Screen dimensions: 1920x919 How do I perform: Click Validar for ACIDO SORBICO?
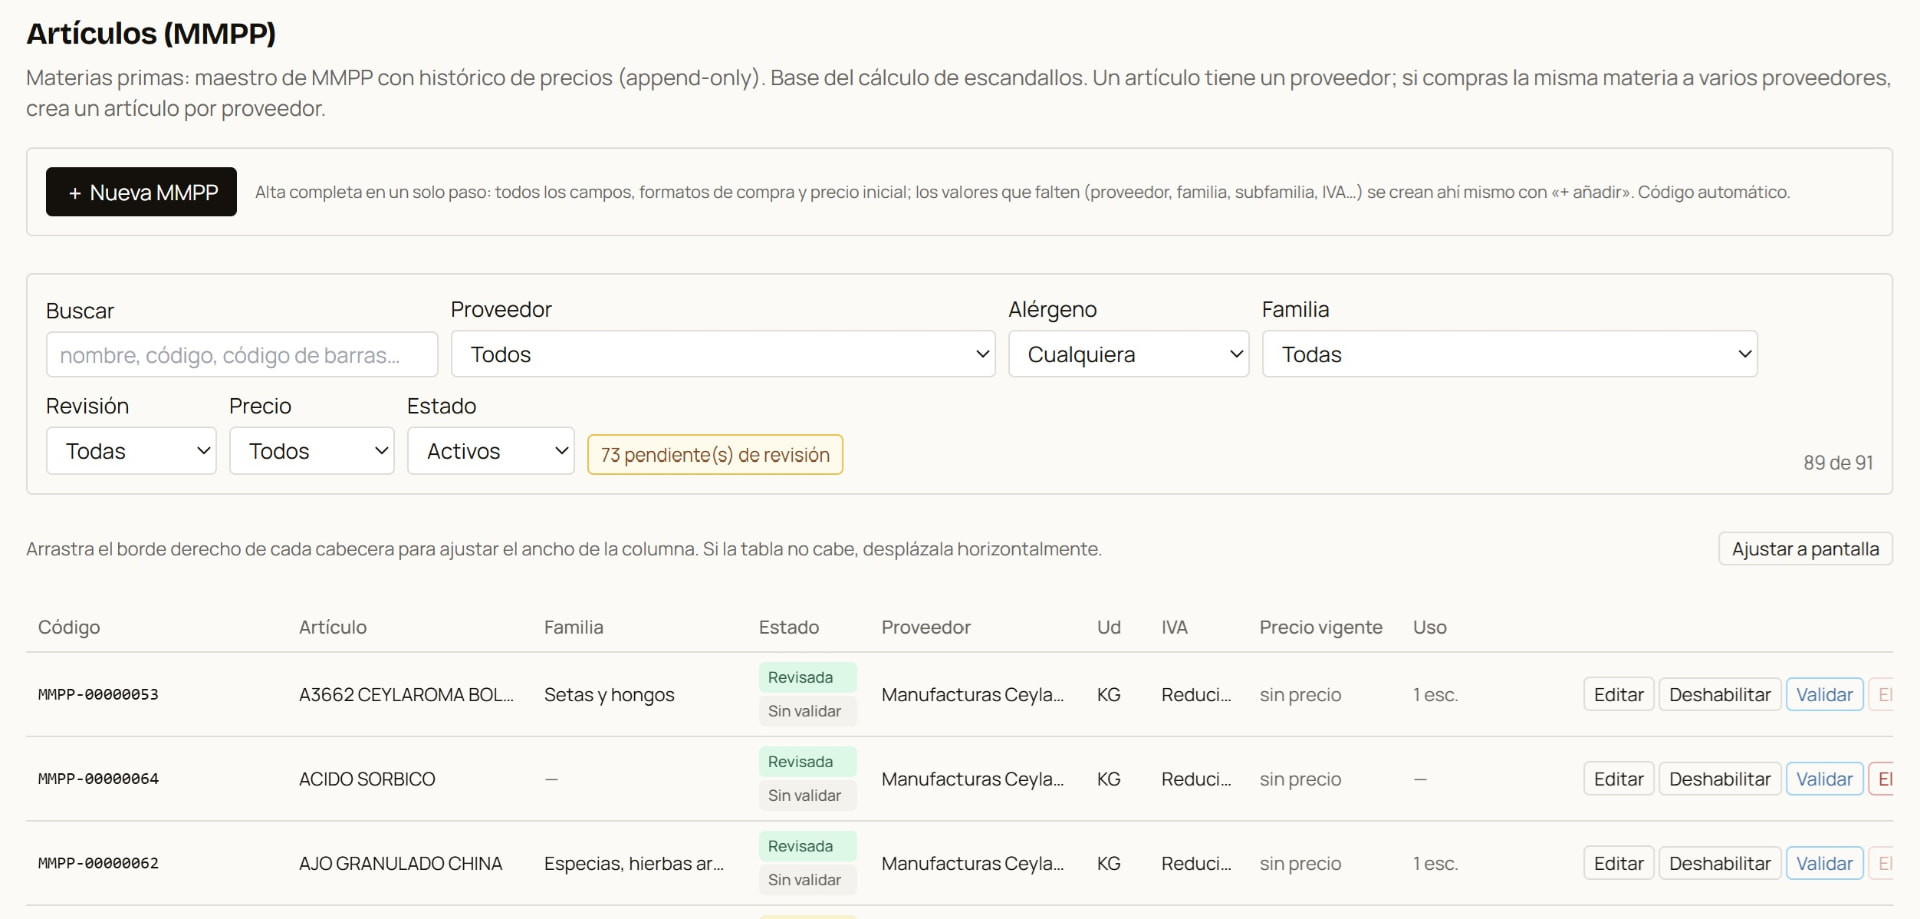1824,779
